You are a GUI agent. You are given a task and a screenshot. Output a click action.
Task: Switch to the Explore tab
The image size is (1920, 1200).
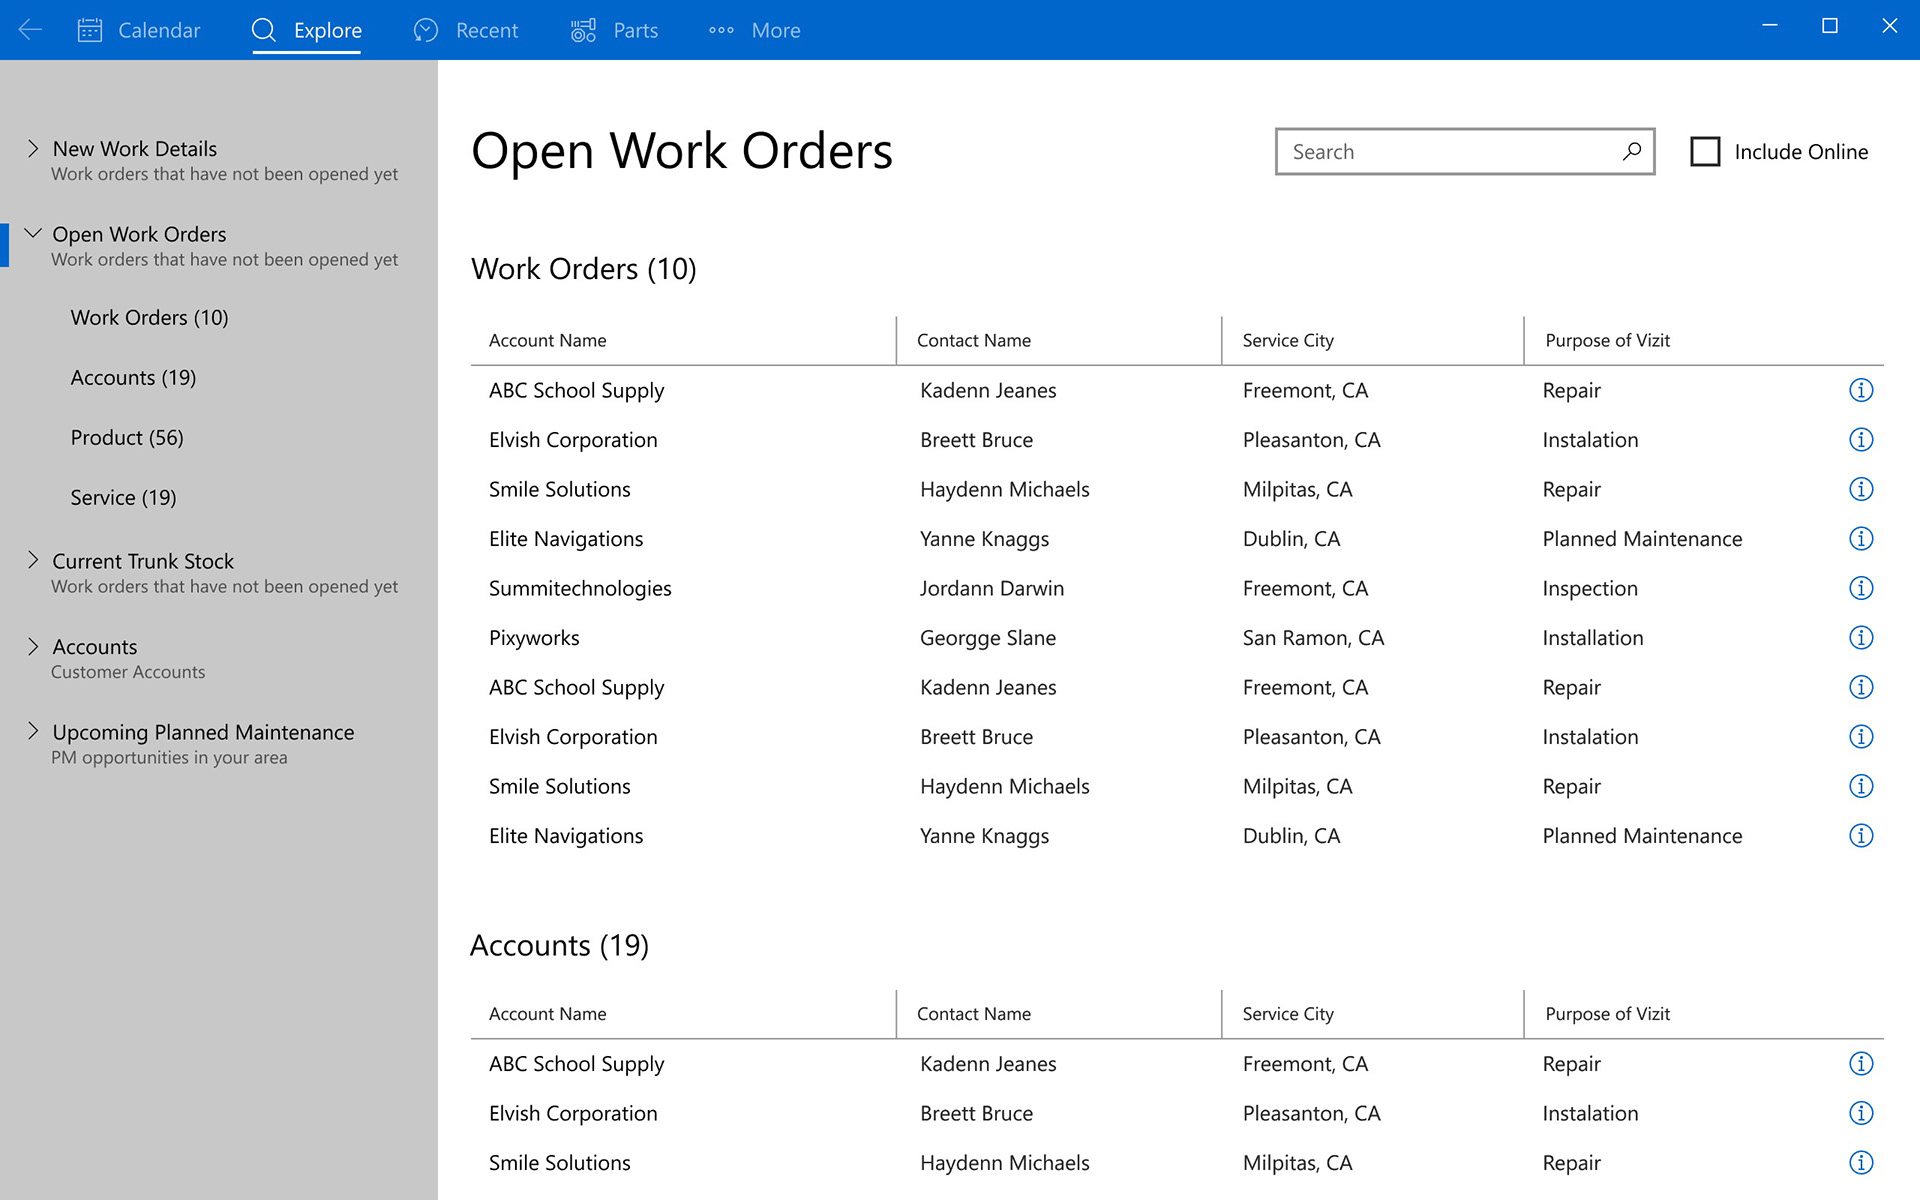click(x=307, y=30)
